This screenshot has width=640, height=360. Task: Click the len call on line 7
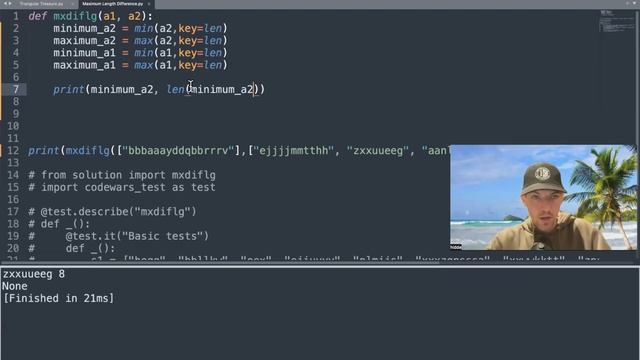click(176, 89)
